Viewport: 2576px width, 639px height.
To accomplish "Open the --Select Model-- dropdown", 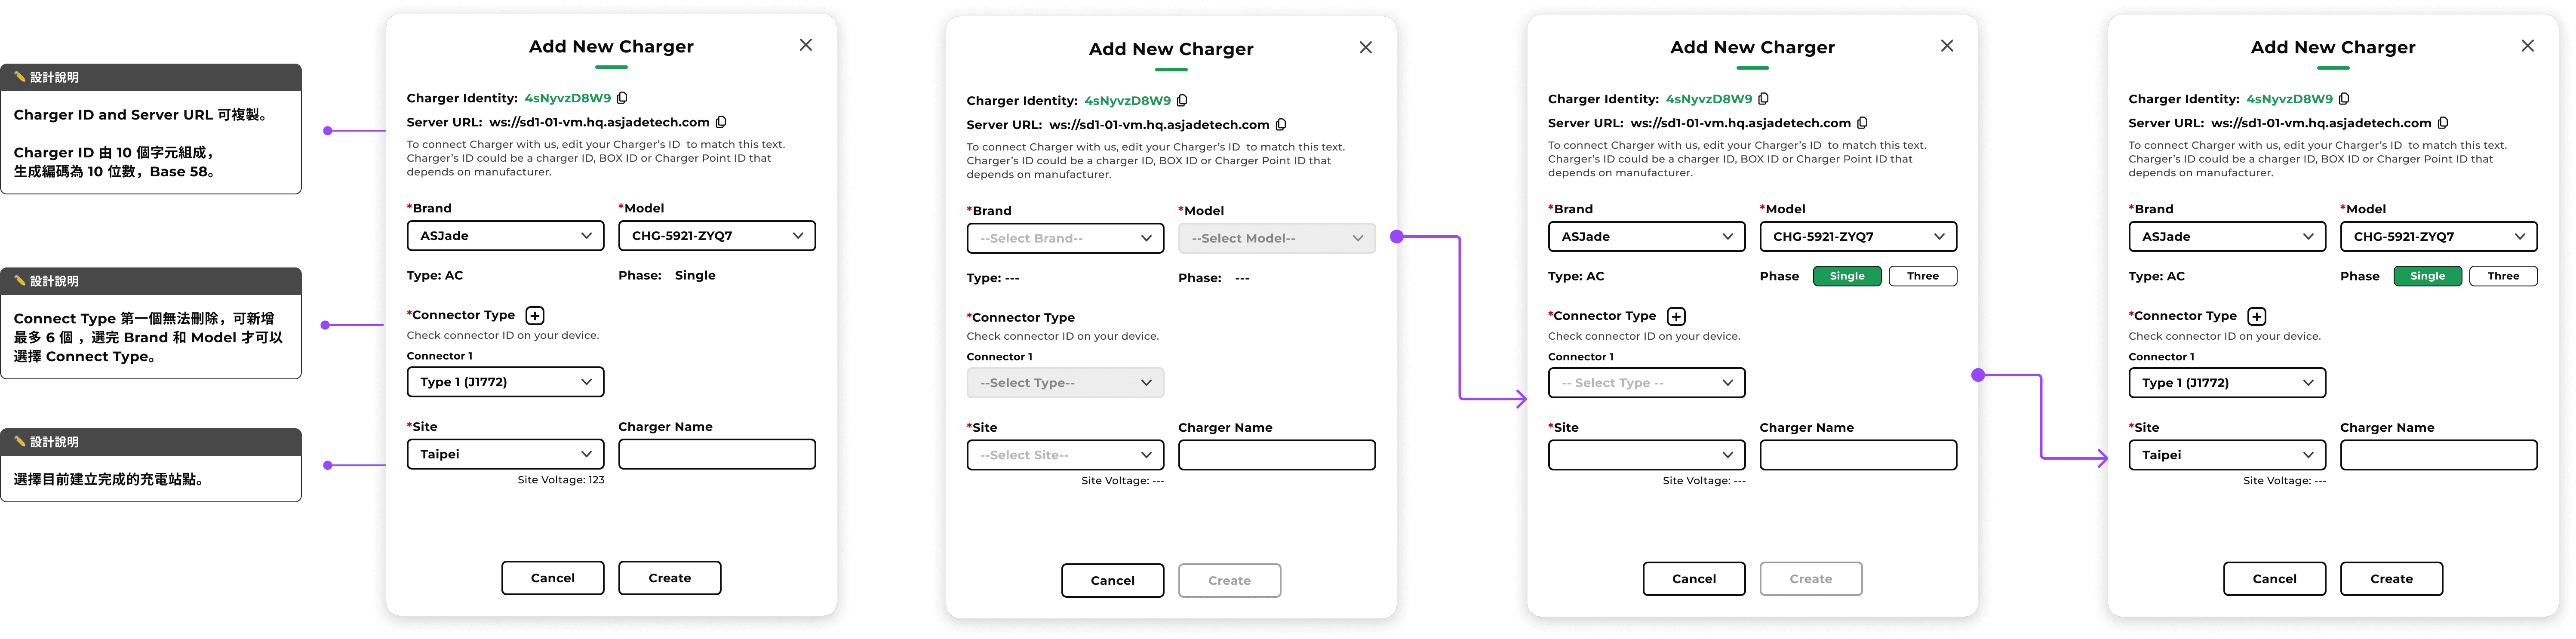I will tap(1276, 238).
